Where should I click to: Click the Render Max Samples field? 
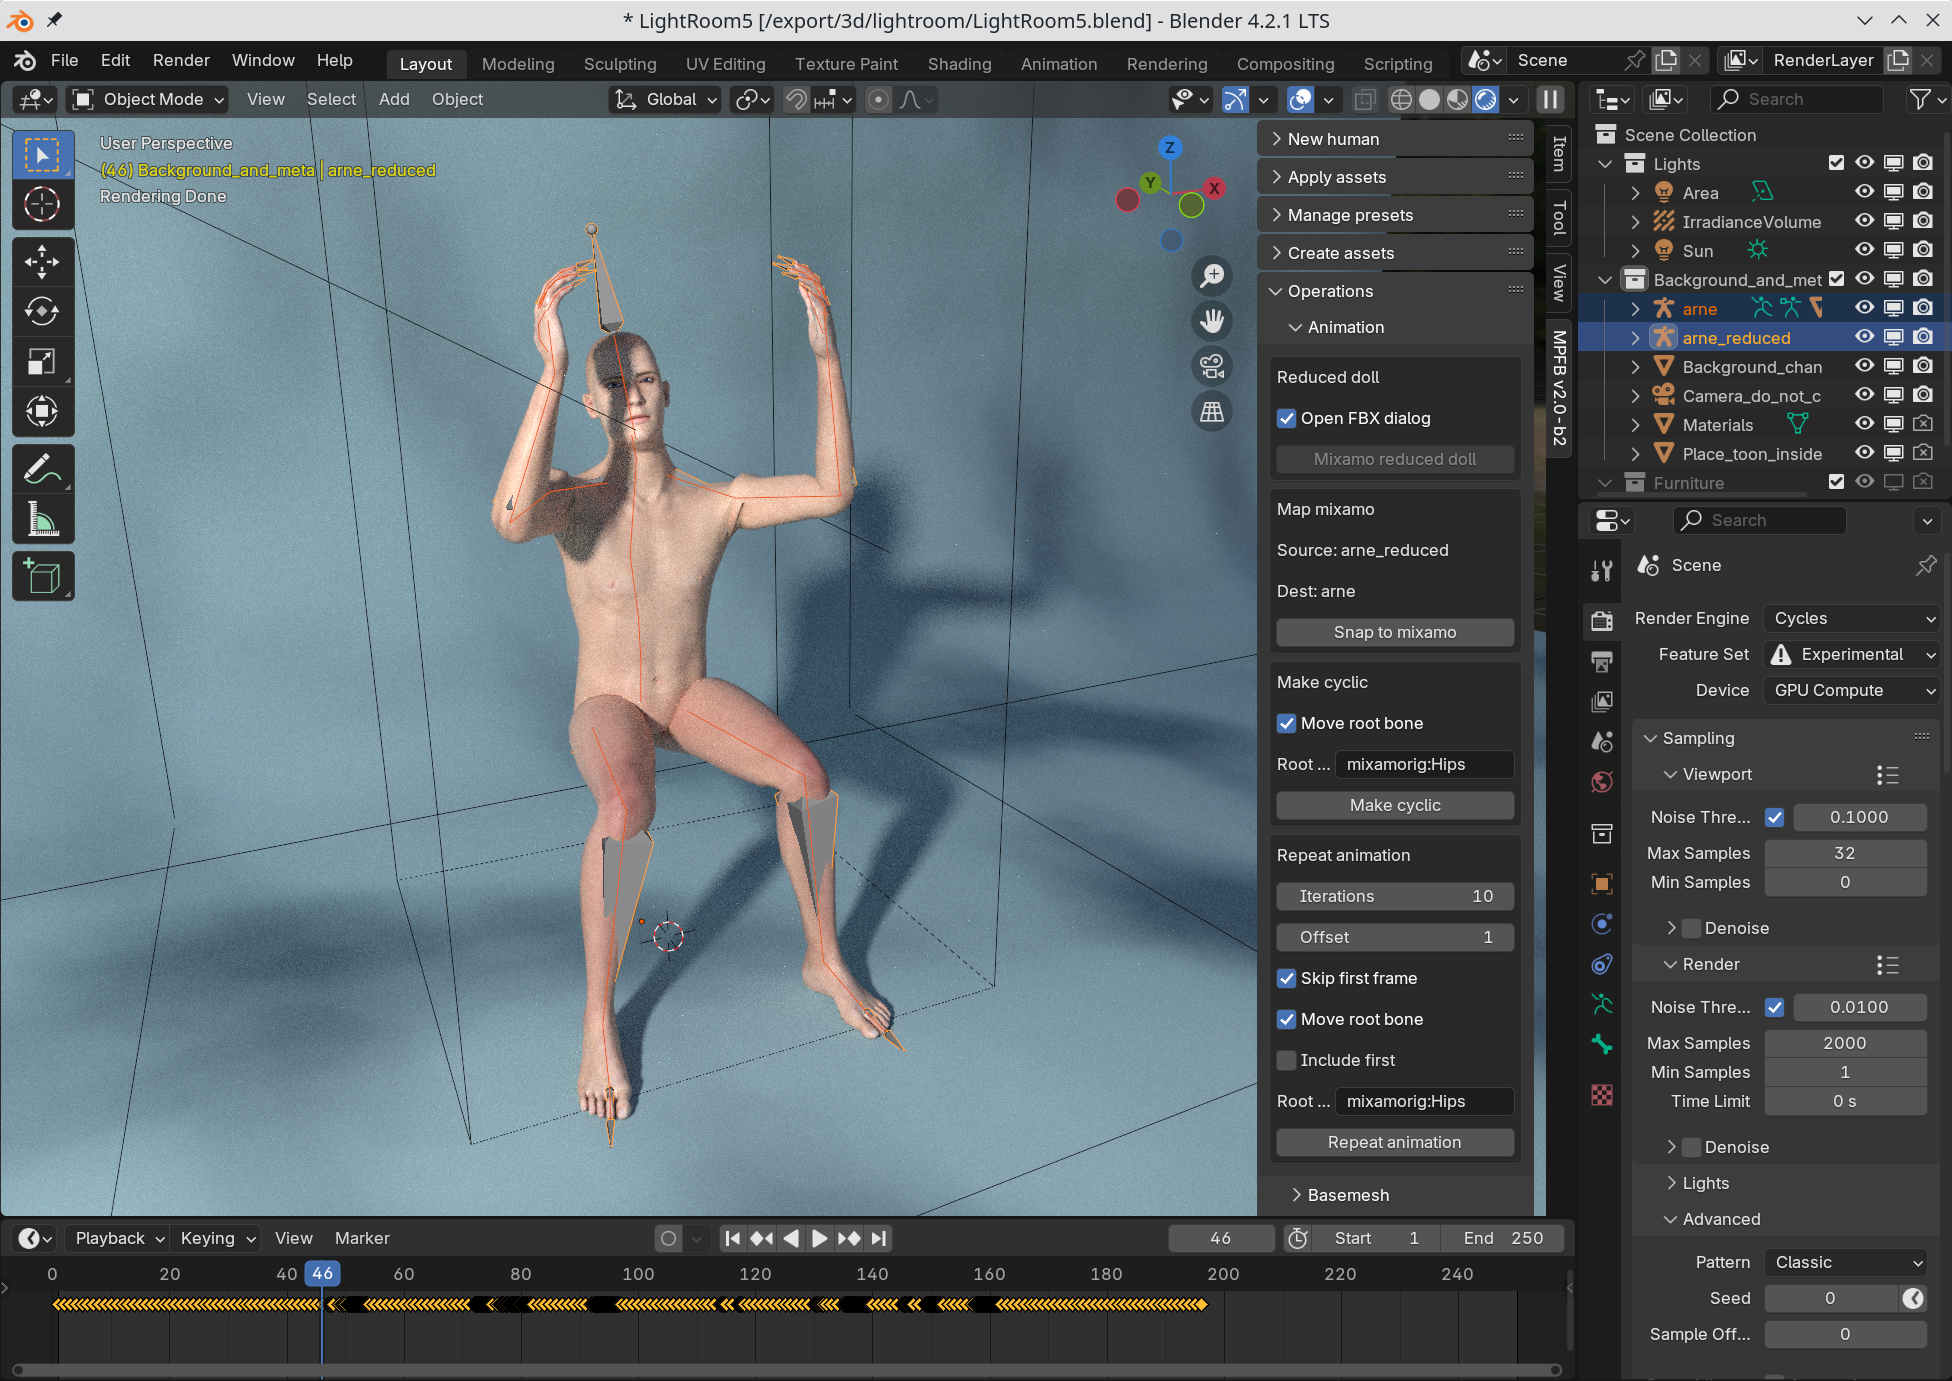[1845, 1043]
